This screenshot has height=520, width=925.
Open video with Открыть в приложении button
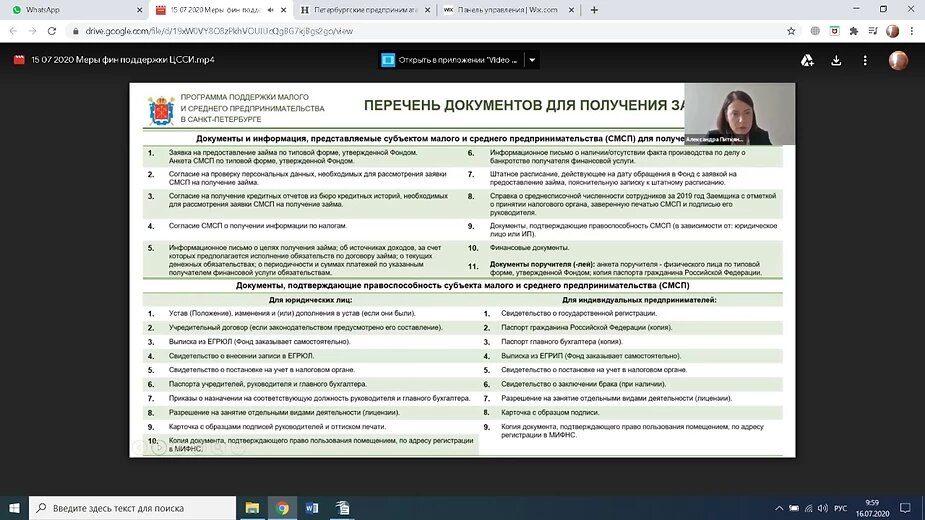(x=451, y=60)
